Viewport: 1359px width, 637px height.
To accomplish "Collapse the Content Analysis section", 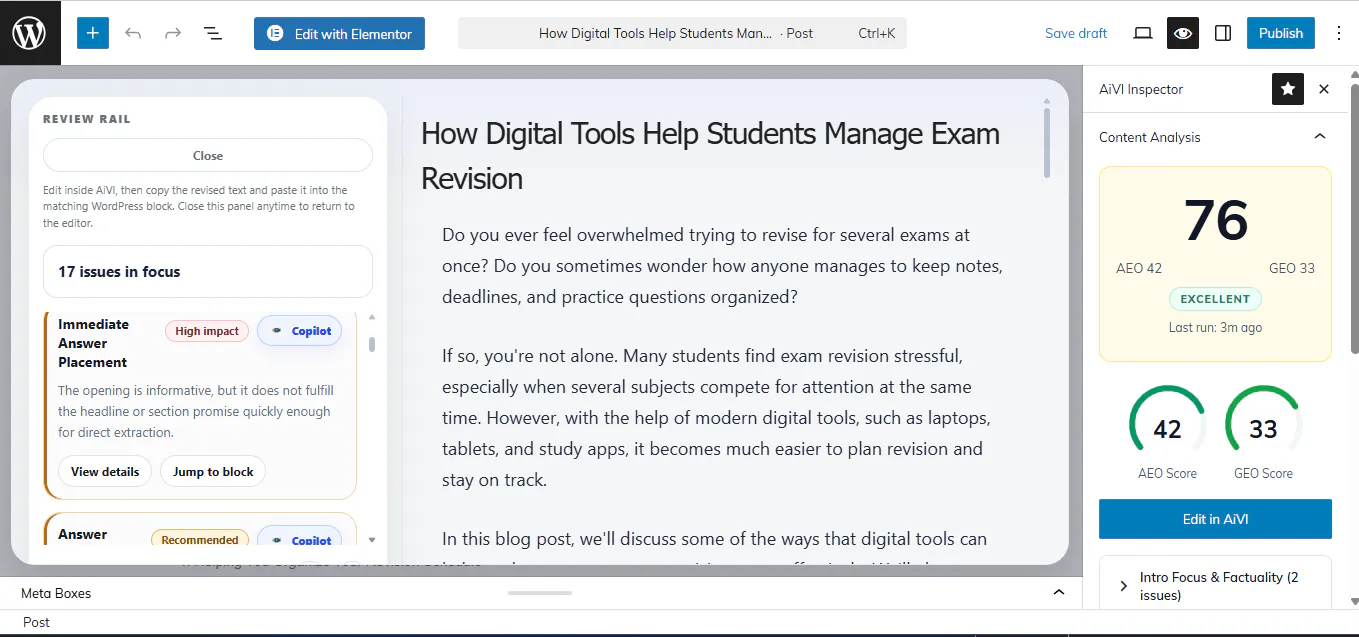I will [x=1320, y=137].
